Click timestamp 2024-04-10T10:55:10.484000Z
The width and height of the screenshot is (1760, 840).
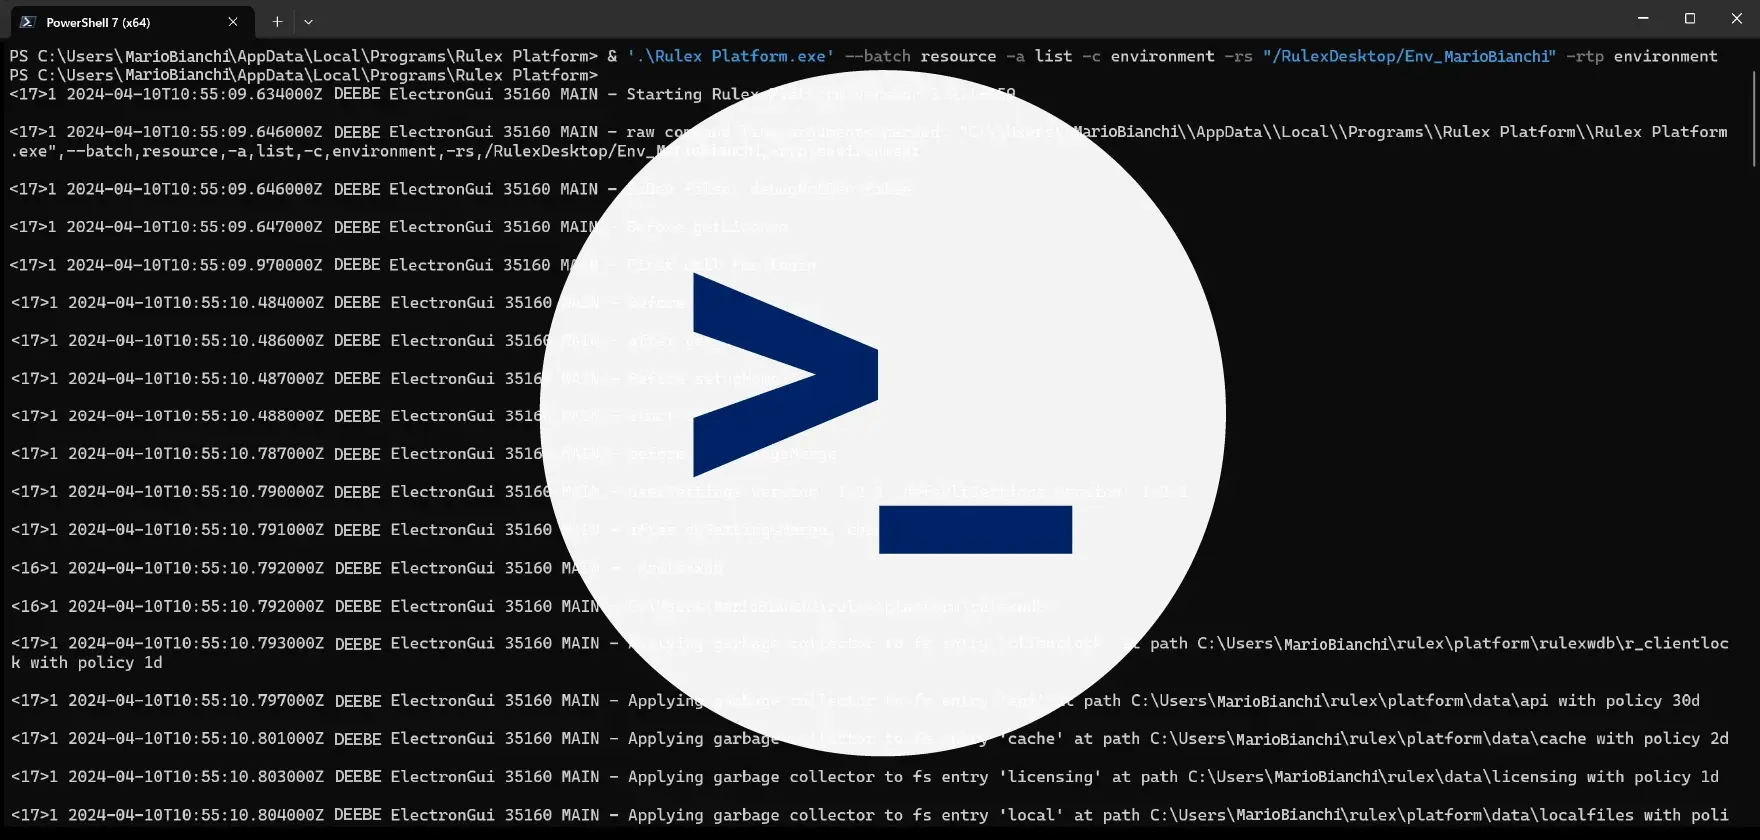click(x=196, y=303)
